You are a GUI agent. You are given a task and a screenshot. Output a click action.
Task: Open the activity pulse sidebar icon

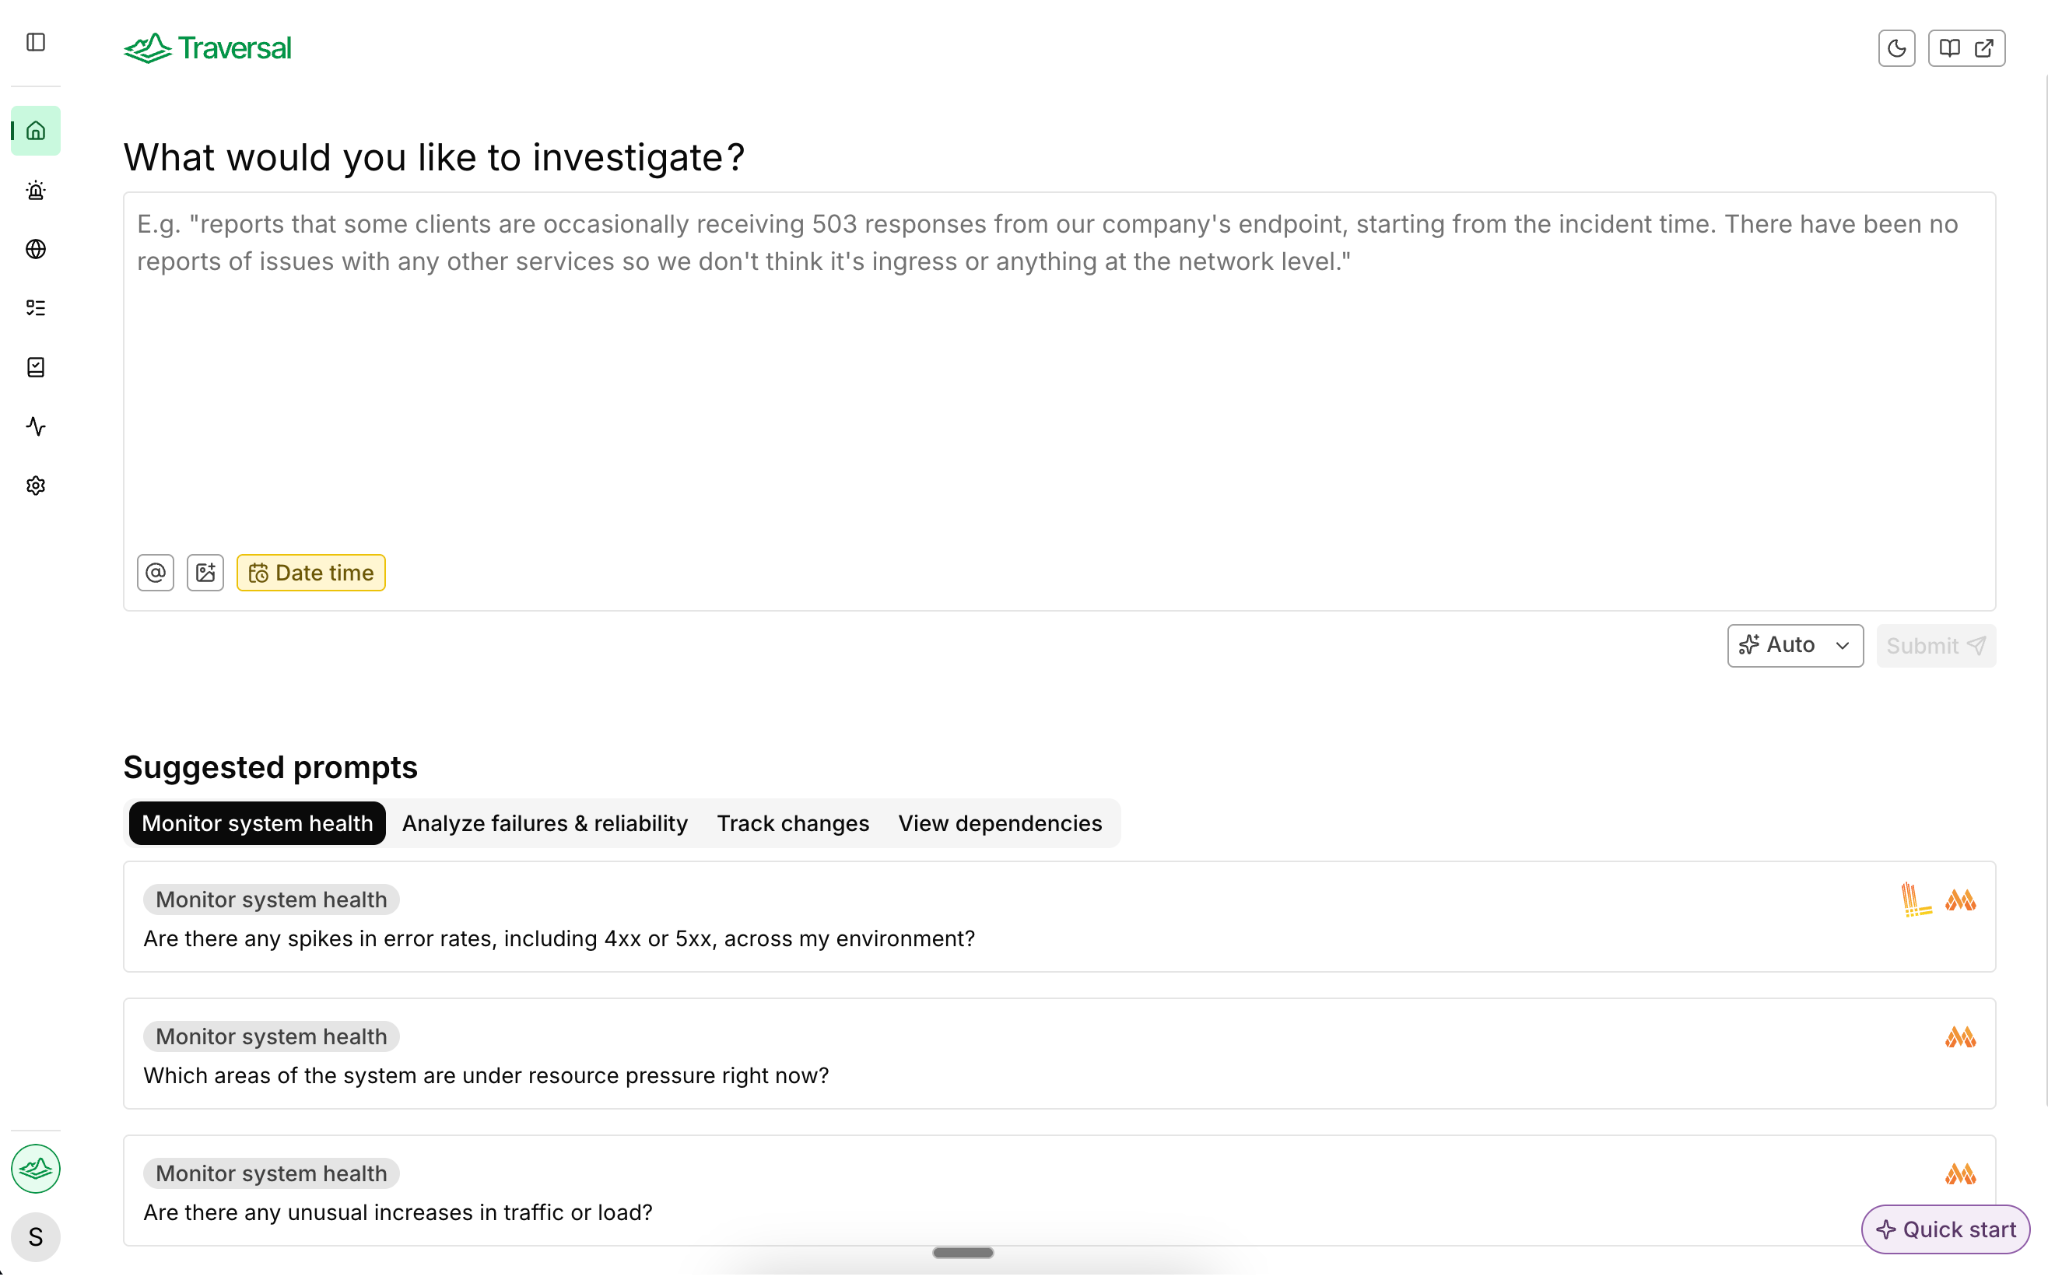tap(36, 426)
